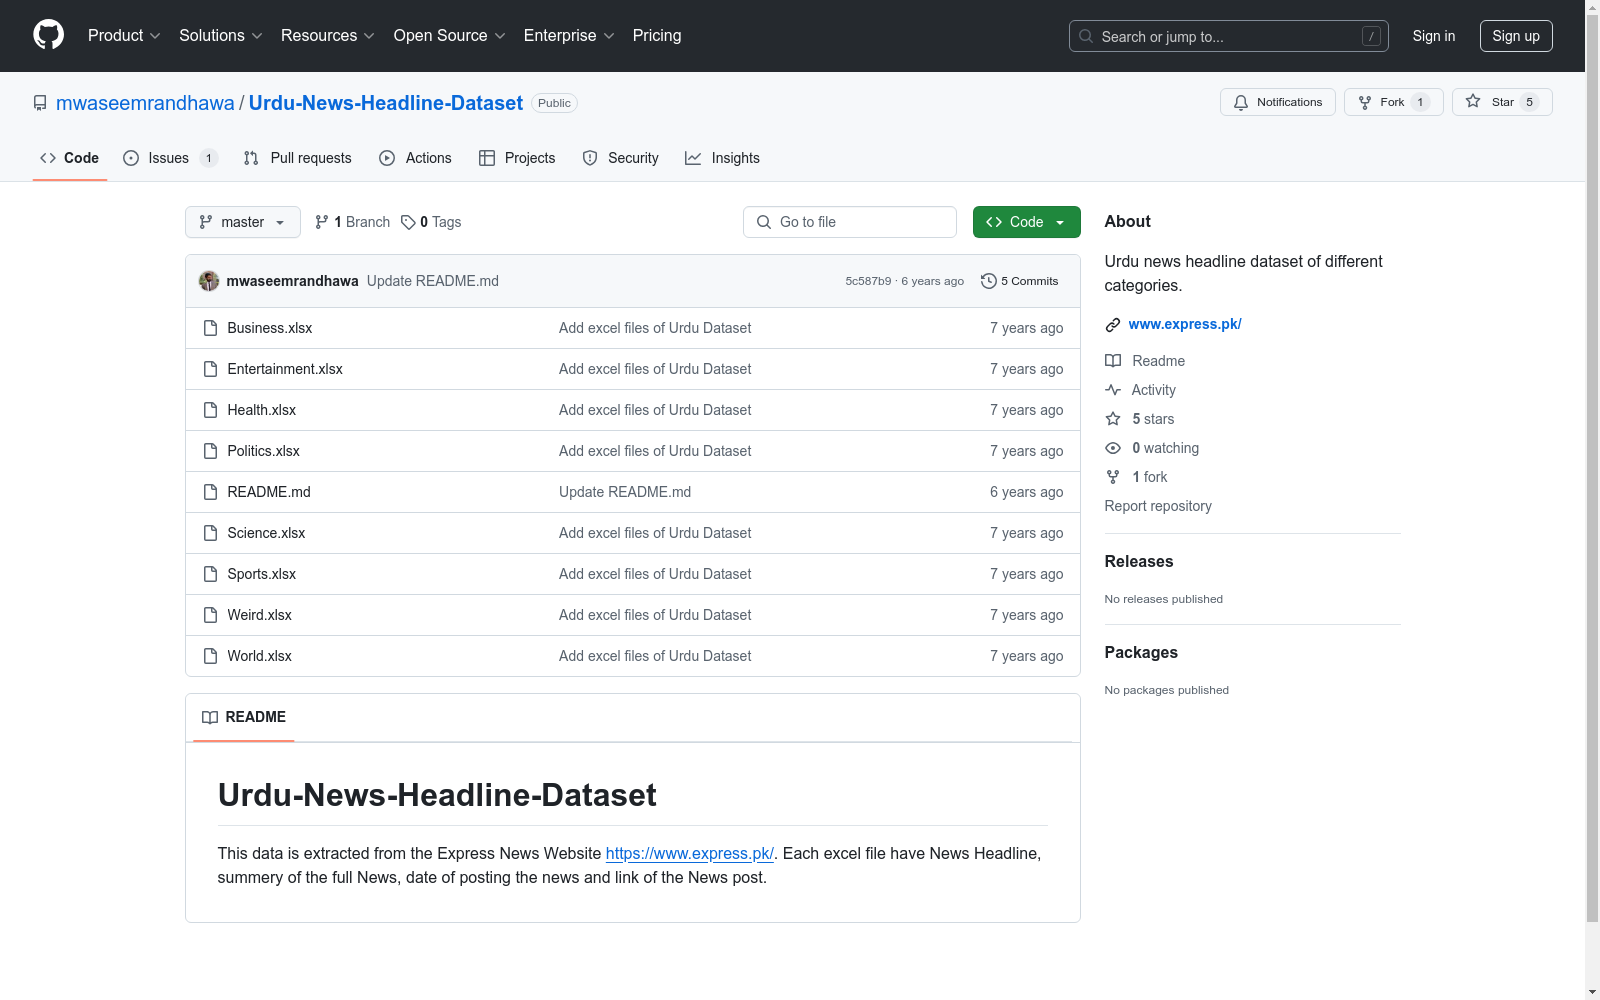Click the GitHub logo icon
This screenshot has width=1600, height=1000.
48,35
